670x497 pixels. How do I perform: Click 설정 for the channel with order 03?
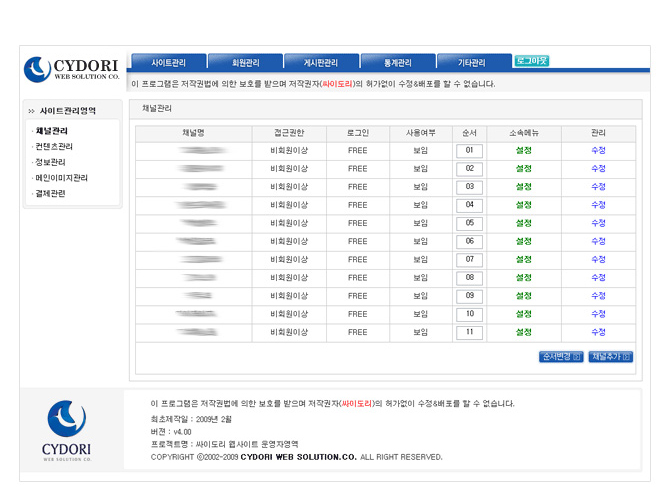click(523, 187)
